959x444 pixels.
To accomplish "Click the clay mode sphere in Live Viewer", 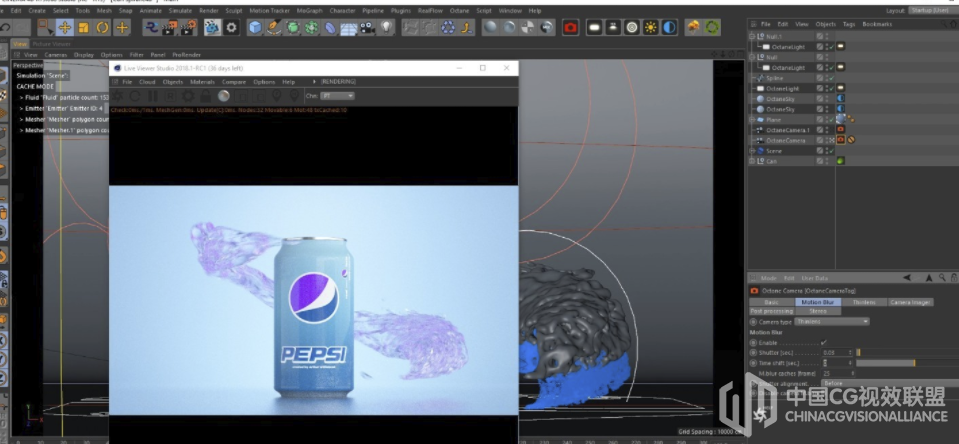I will pyautogui.click(x=224, y=96).
